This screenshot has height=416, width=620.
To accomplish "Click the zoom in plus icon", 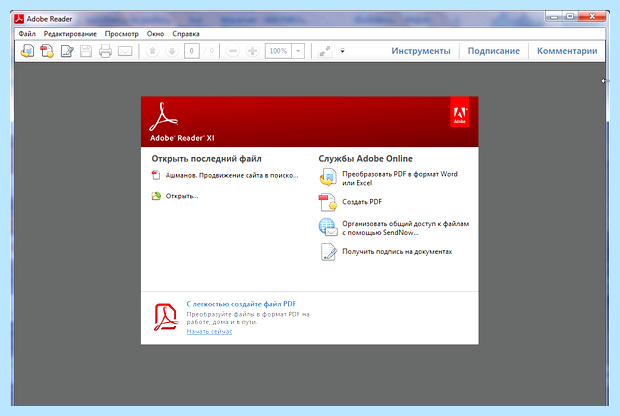I will [252, 51].
